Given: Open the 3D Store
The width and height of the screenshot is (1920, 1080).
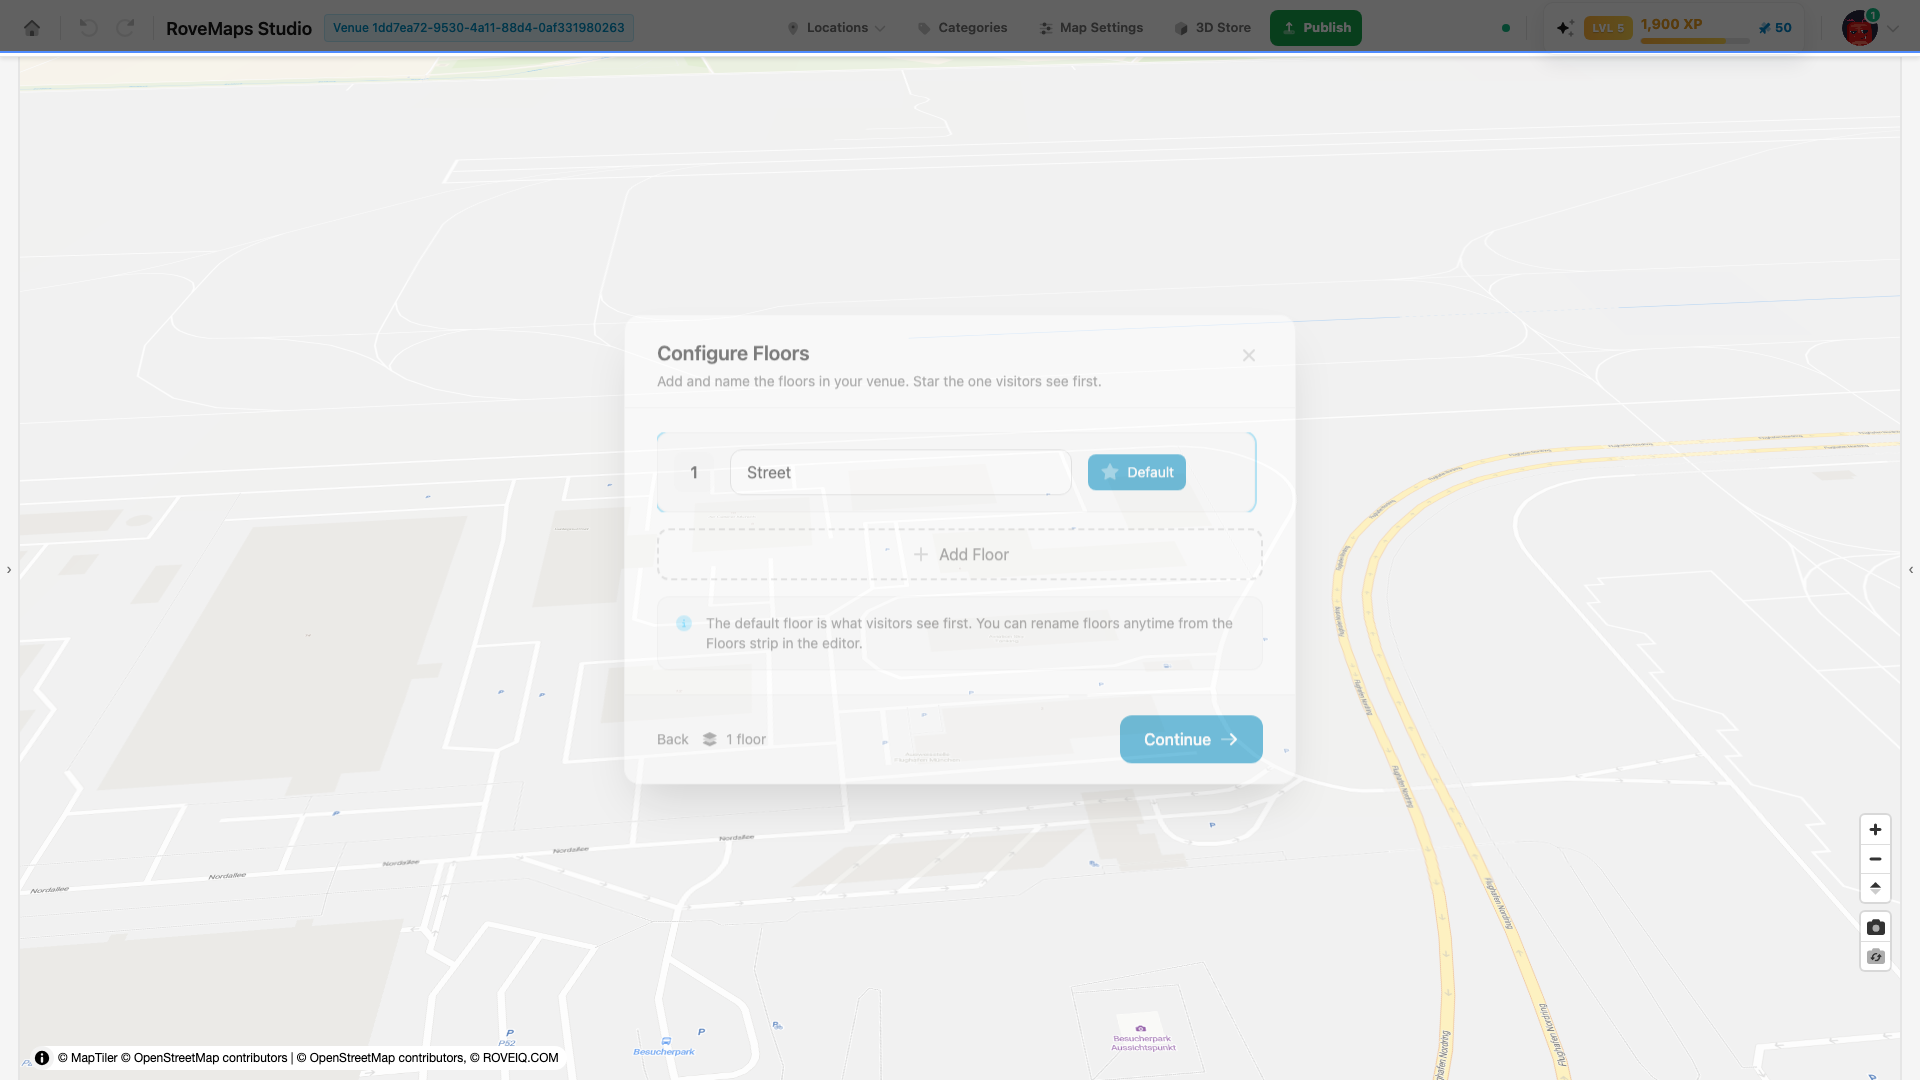Looking at the screenshot, I should point(1212,28).
